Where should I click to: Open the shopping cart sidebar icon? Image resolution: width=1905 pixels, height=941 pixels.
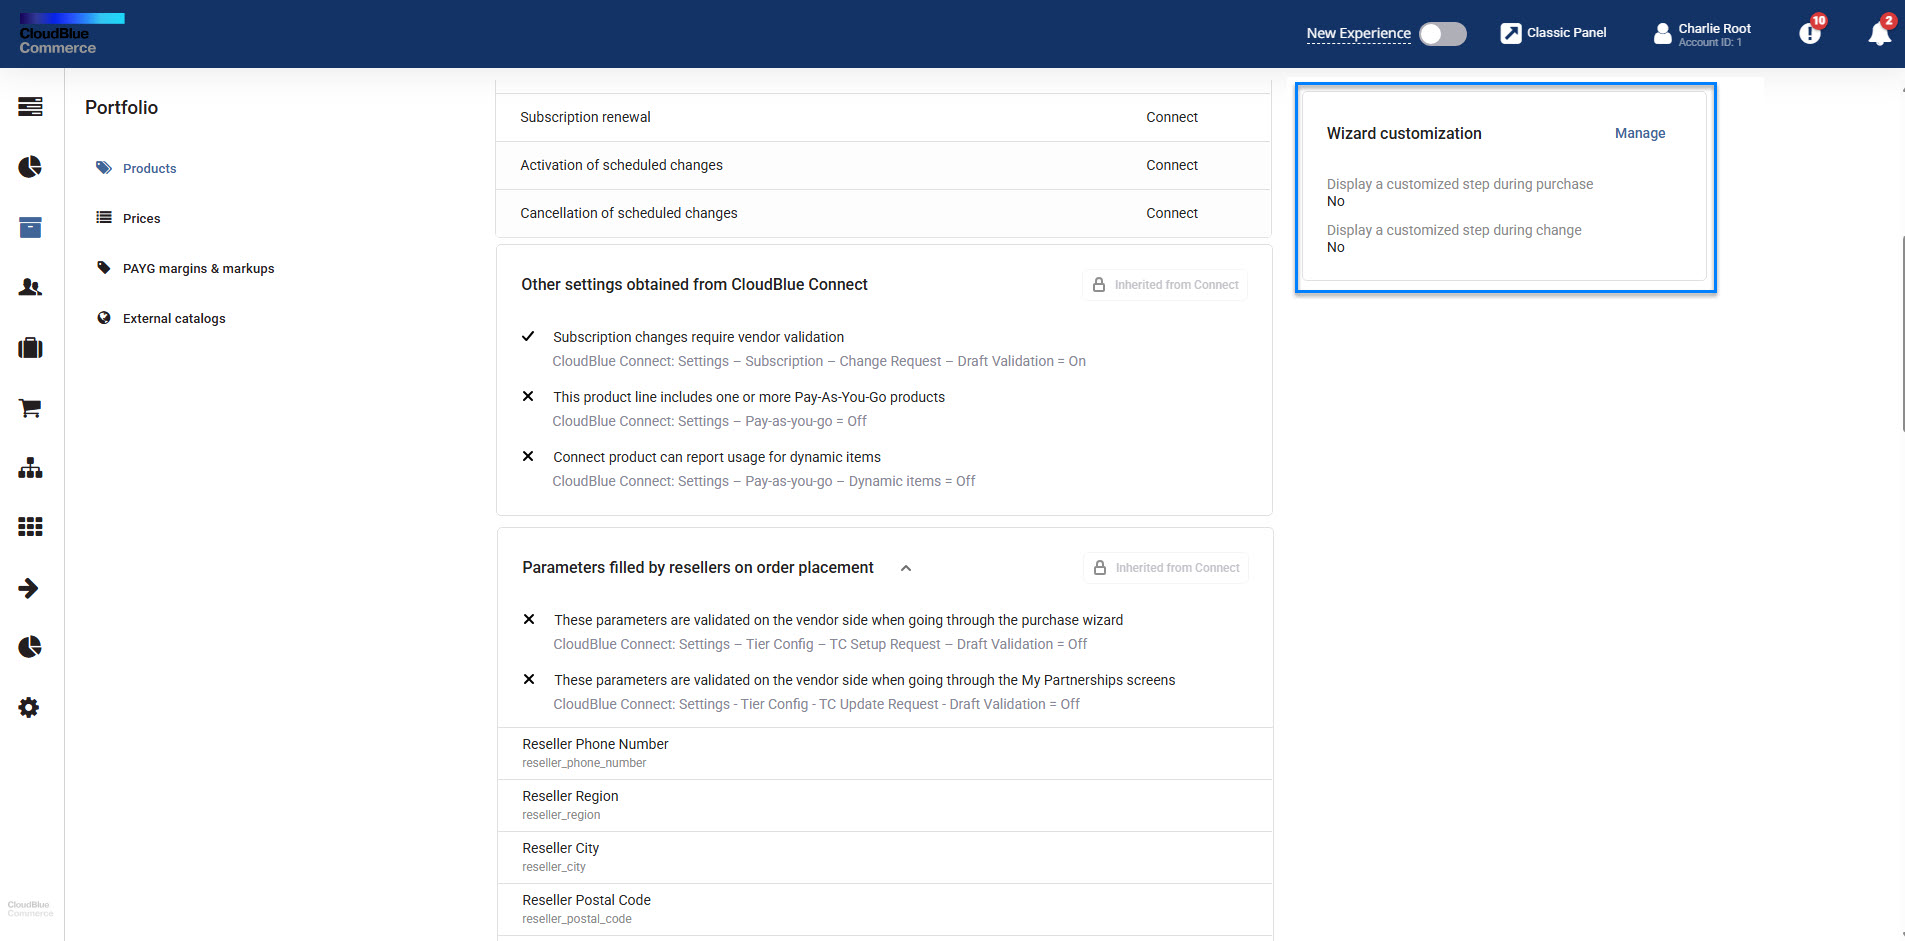[30, 407]
